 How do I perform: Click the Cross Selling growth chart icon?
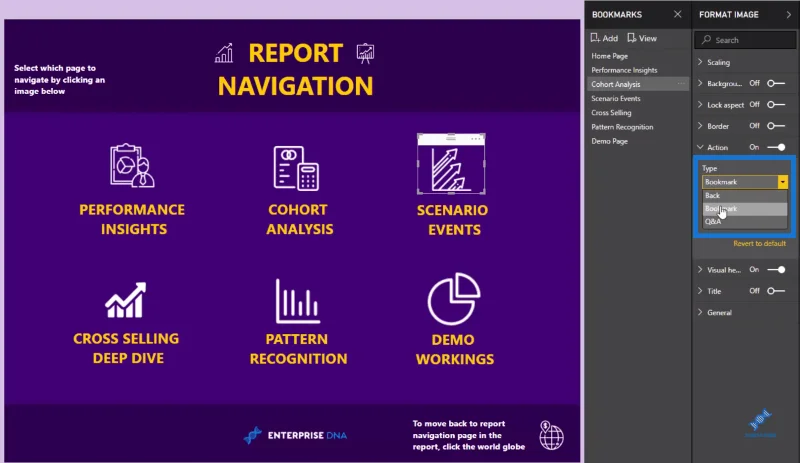click(x=126, y=300)
